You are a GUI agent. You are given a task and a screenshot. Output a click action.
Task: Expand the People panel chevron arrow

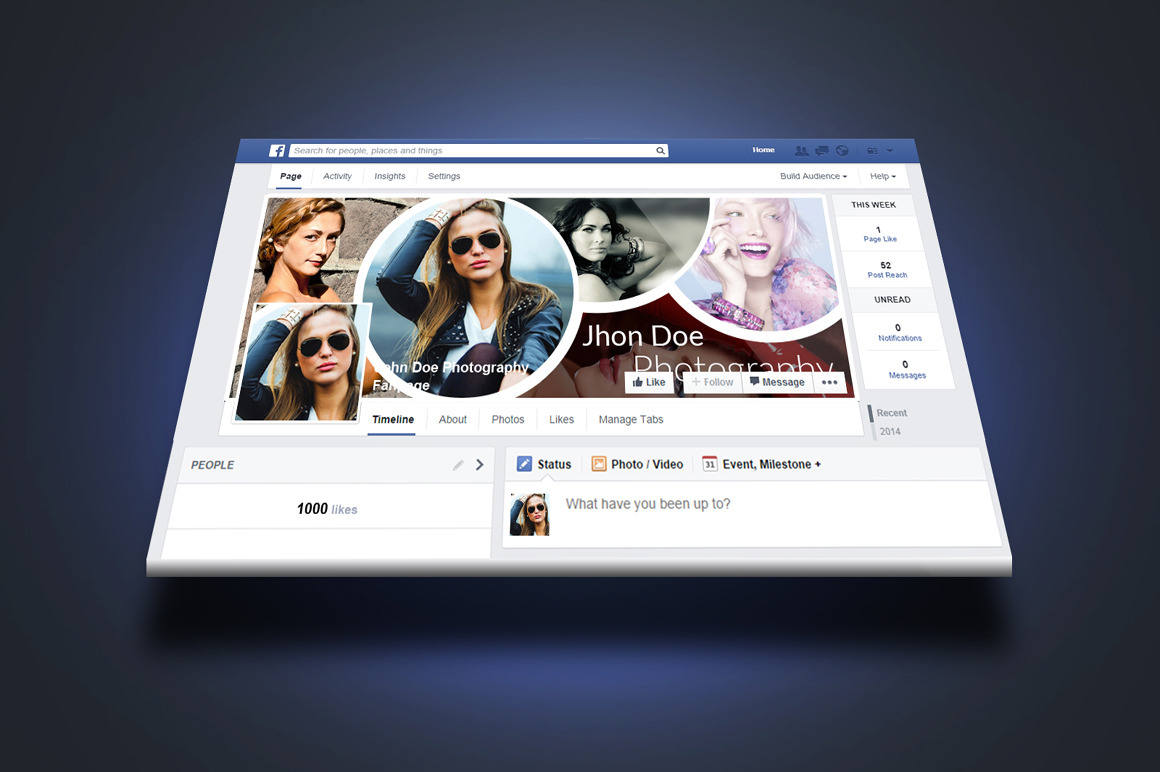[480, 465]
